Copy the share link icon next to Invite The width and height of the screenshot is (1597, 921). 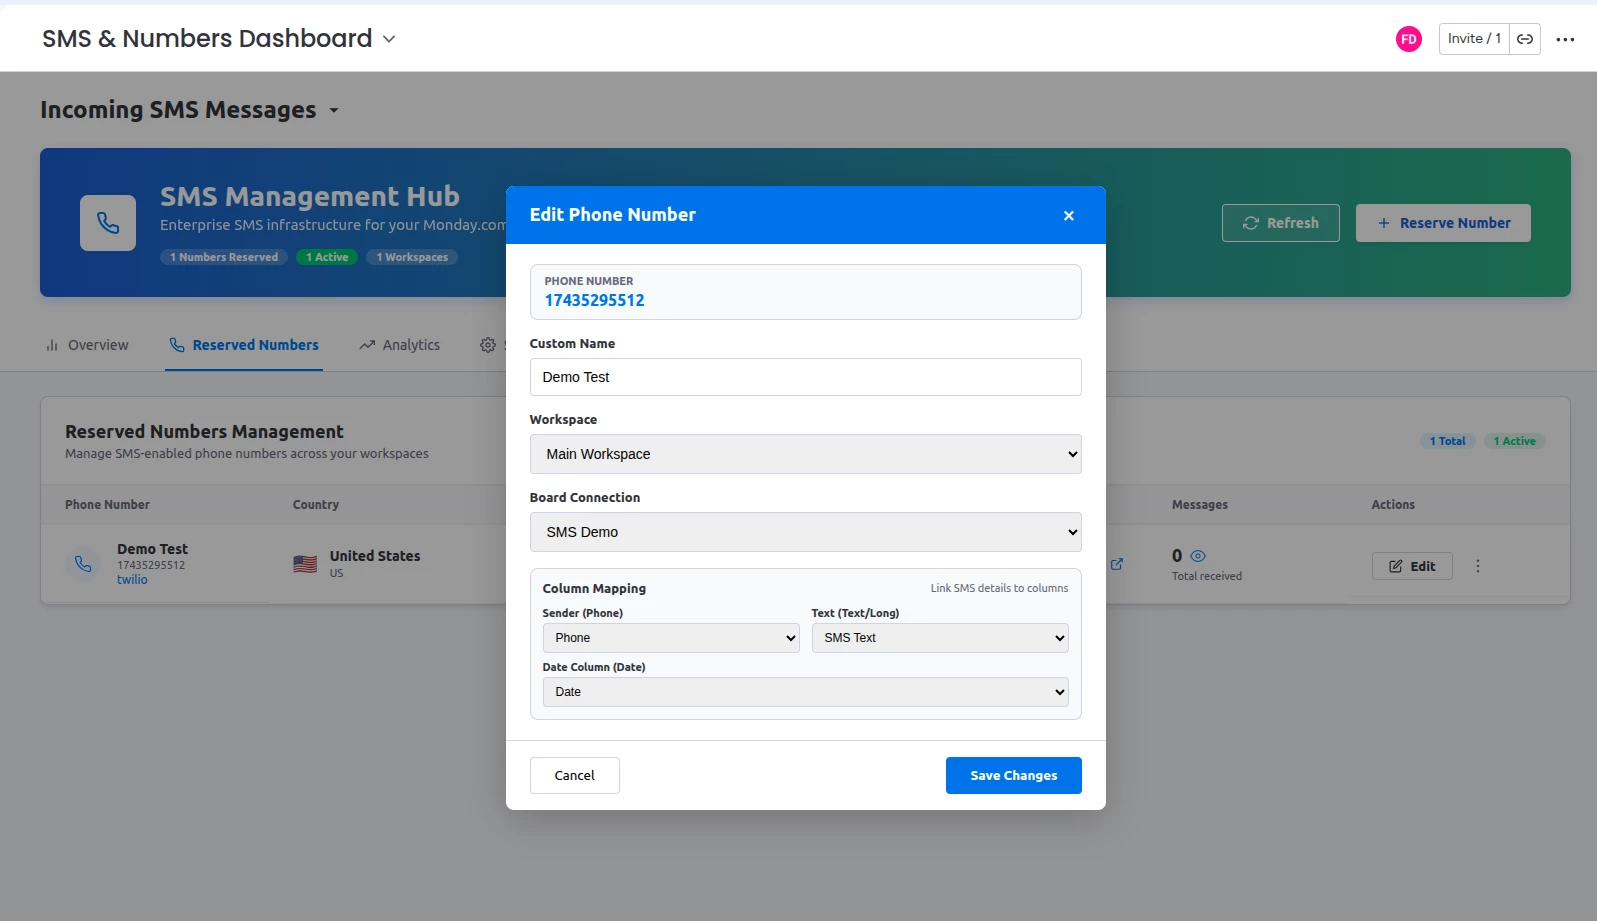click(1525, 39)
